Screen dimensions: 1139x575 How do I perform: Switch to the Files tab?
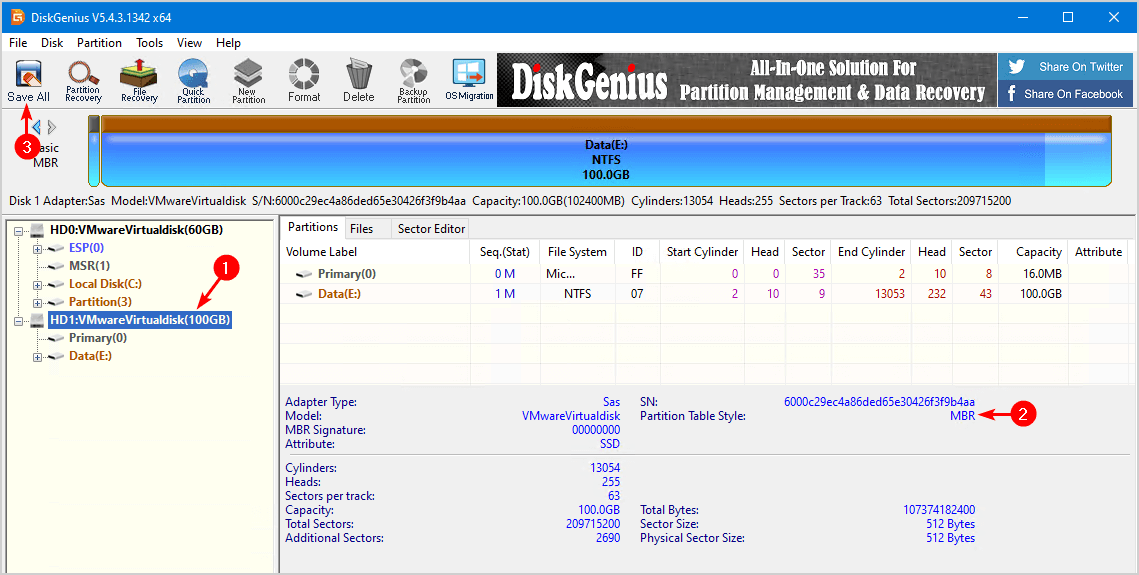pos(361,229)
